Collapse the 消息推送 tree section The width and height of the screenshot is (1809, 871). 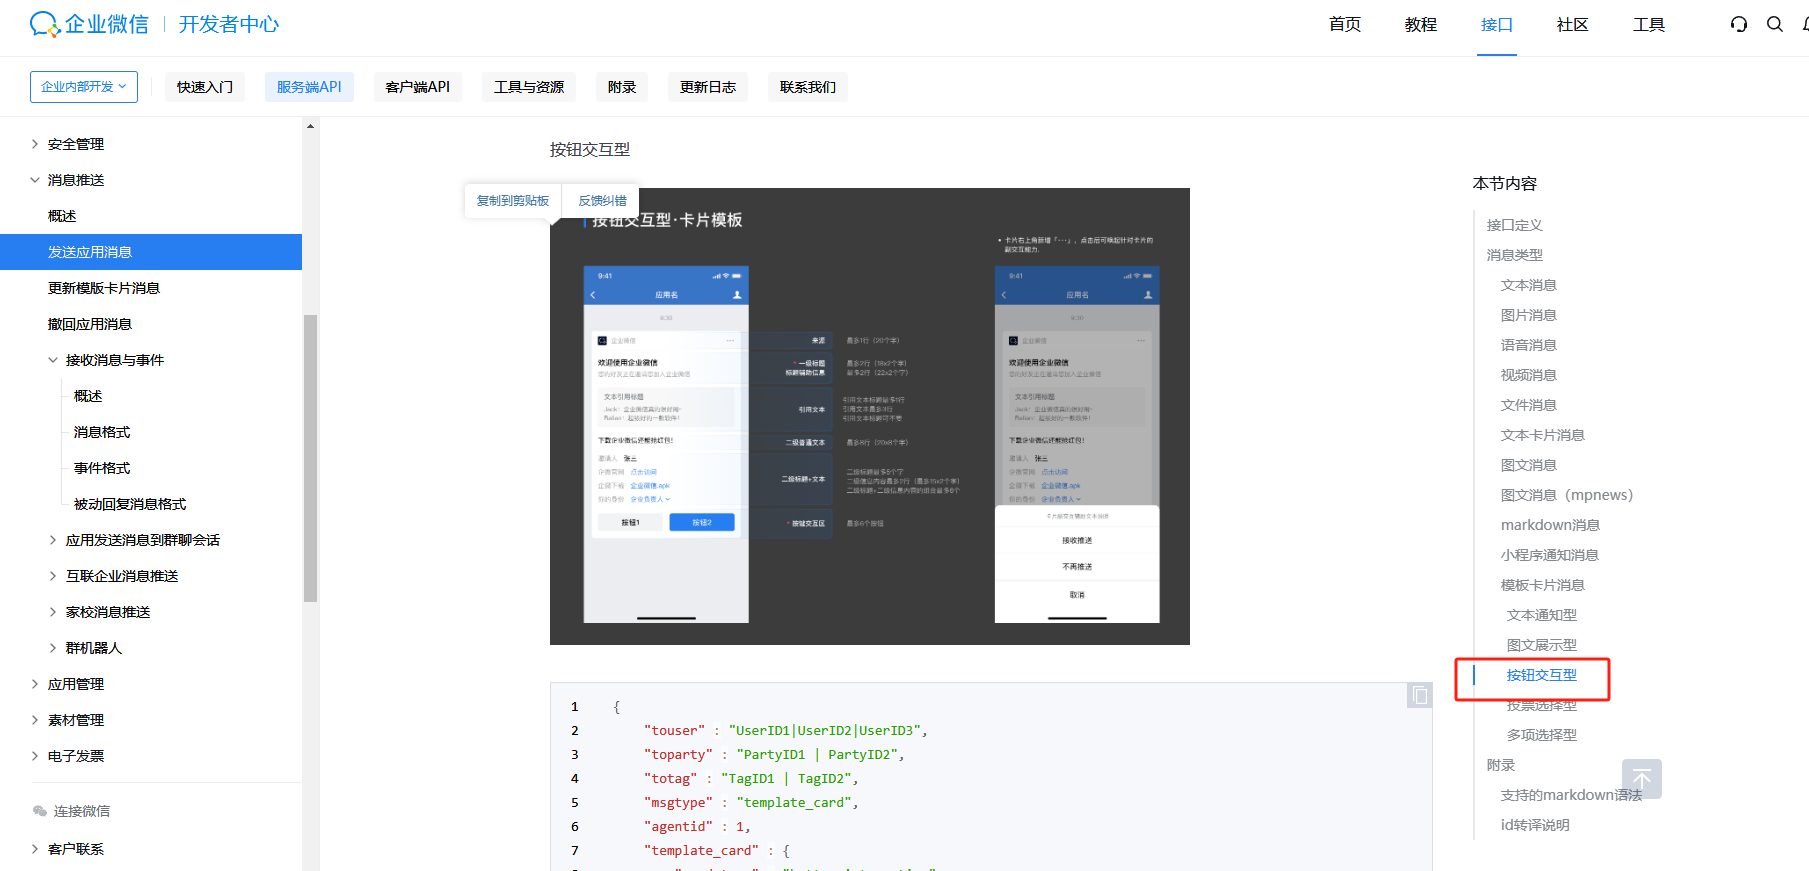pyautogui.click(x=35, y=180)
